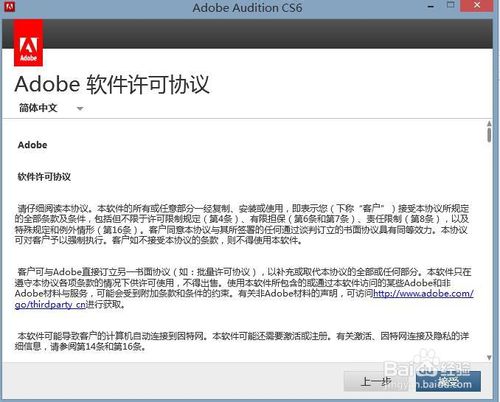Maximize the installer window
The height and width of the screenshot is (402, 500).
pos(450,5)
